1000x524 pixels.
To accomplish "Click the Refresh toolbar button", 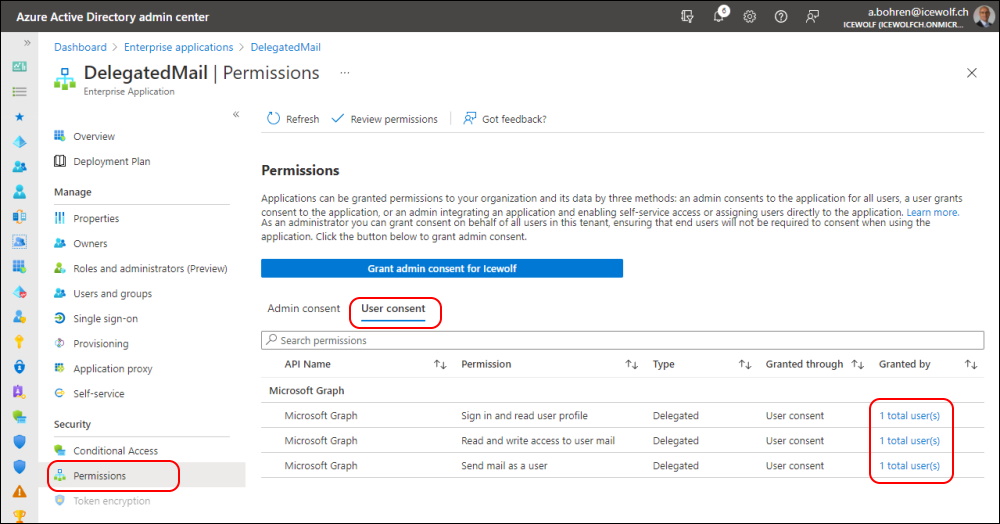I will [293, 119].
